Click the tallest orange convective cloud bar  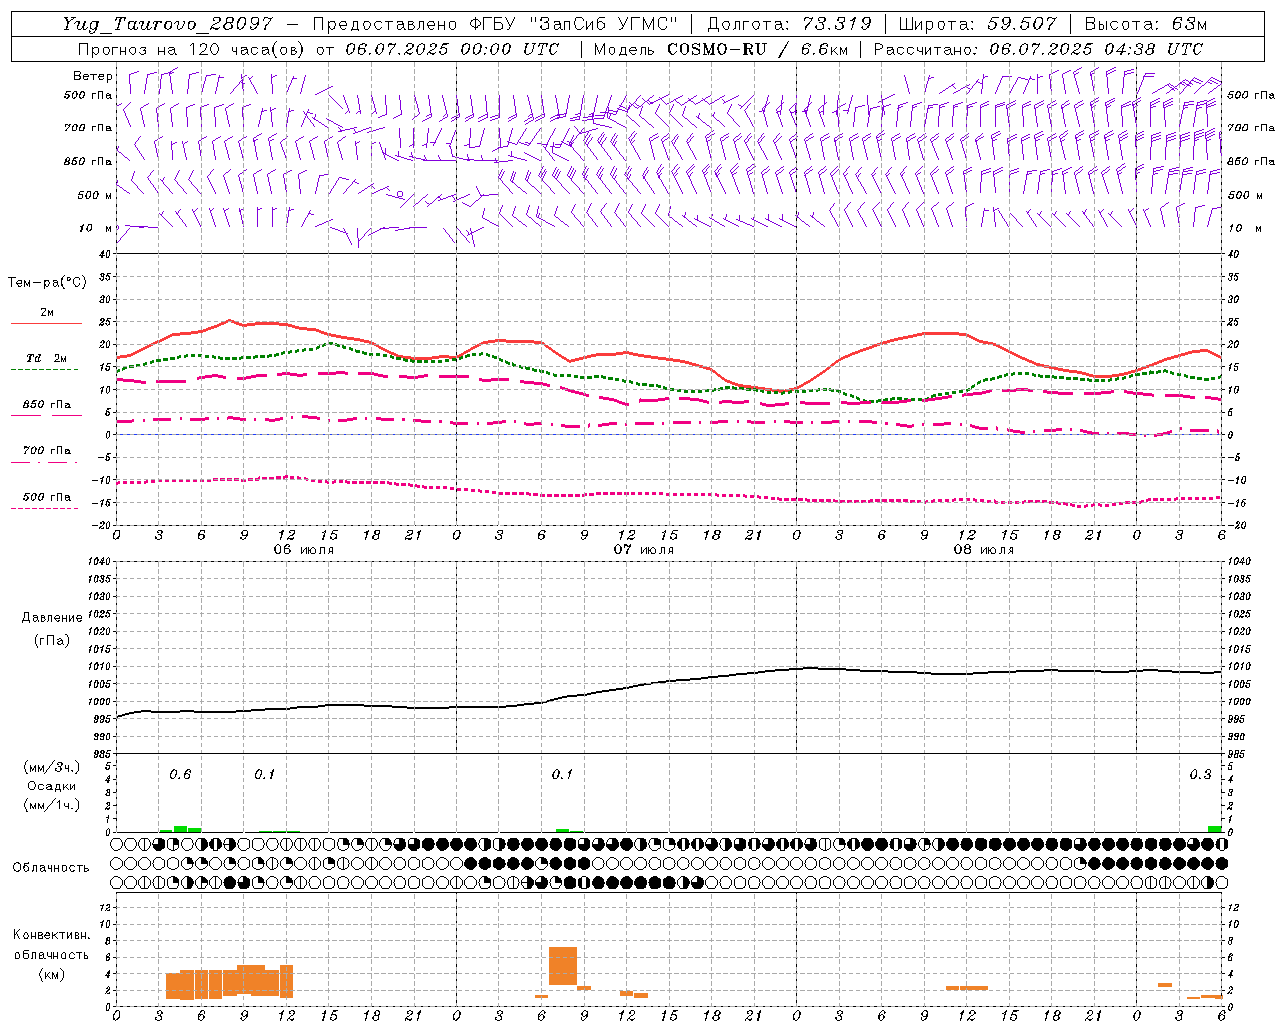click(x=563, y=965)
